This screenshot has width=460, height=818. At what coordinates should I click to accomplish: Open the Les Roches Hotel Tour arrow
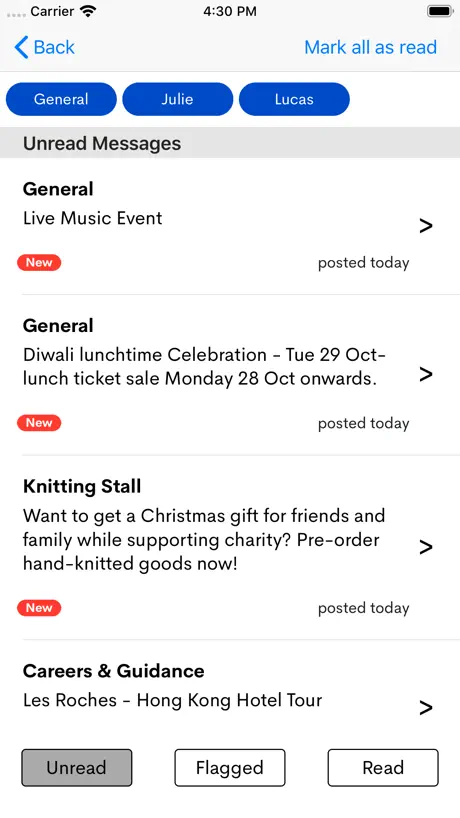point(426,708)
